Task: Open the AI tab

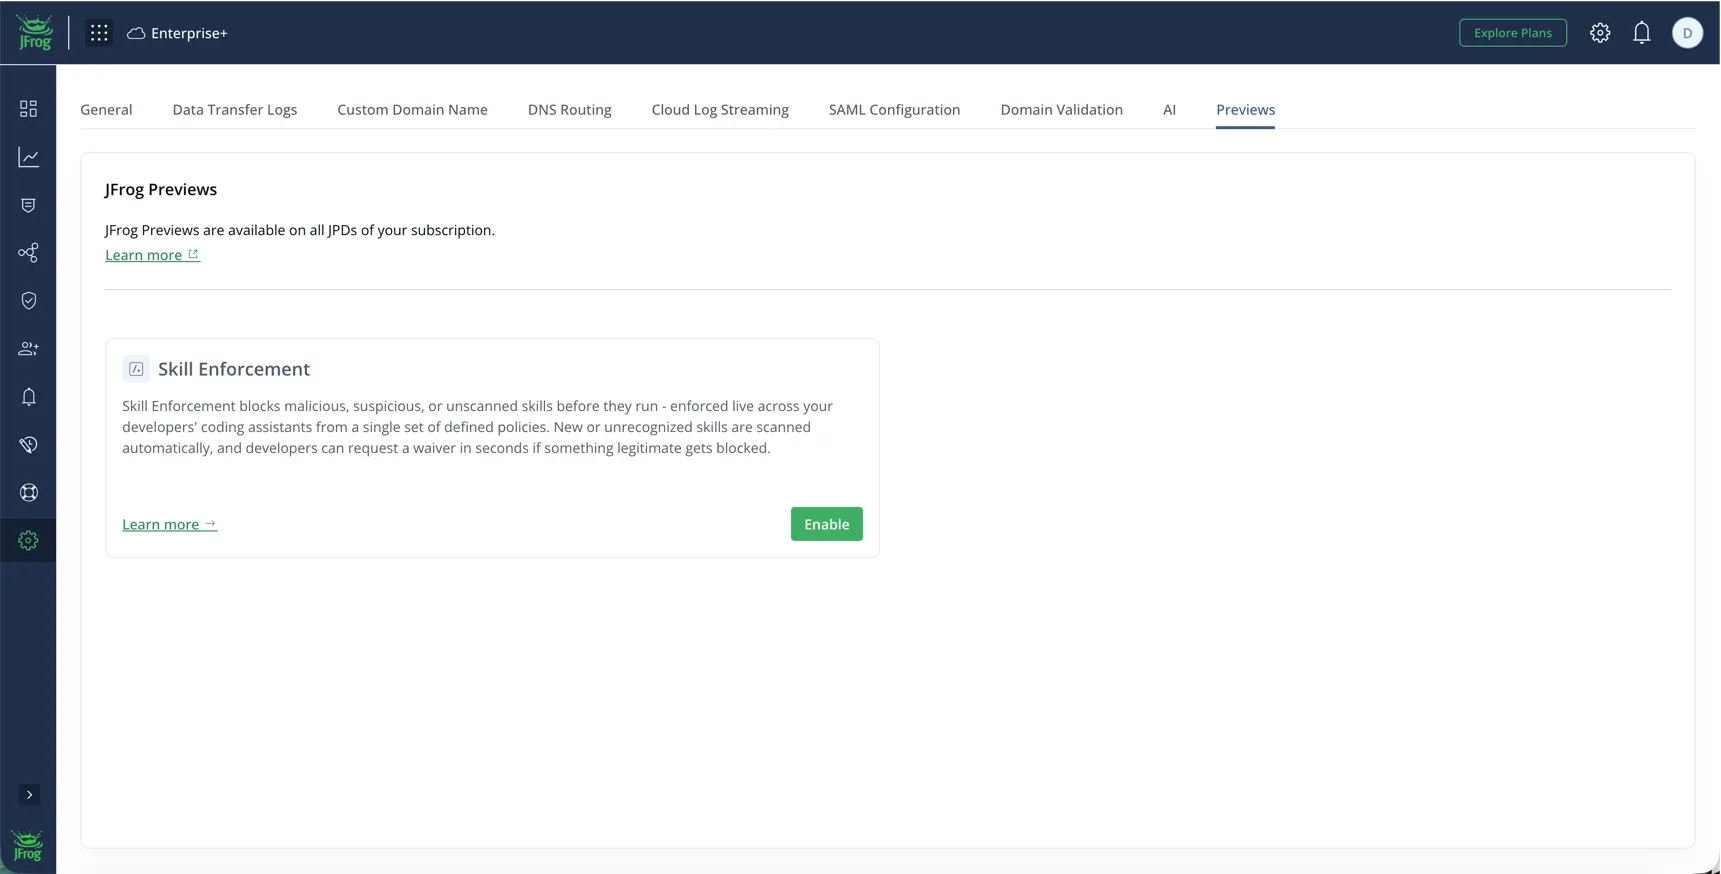Action: tap(1169, 110)
